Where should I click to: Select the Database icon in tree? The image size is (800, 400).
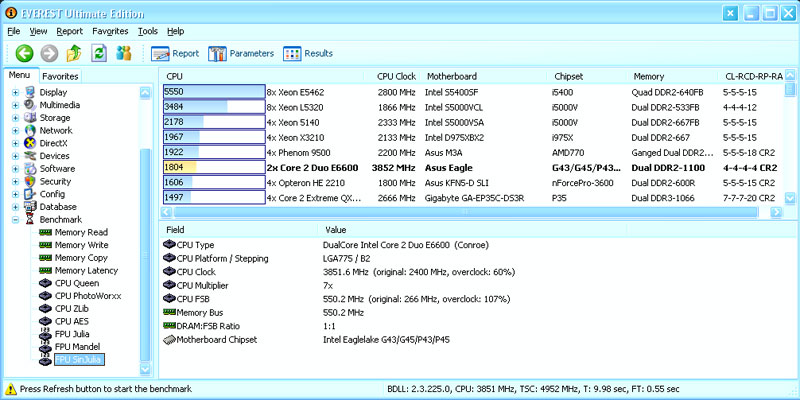pyautogui.click(x=30, y=207)
